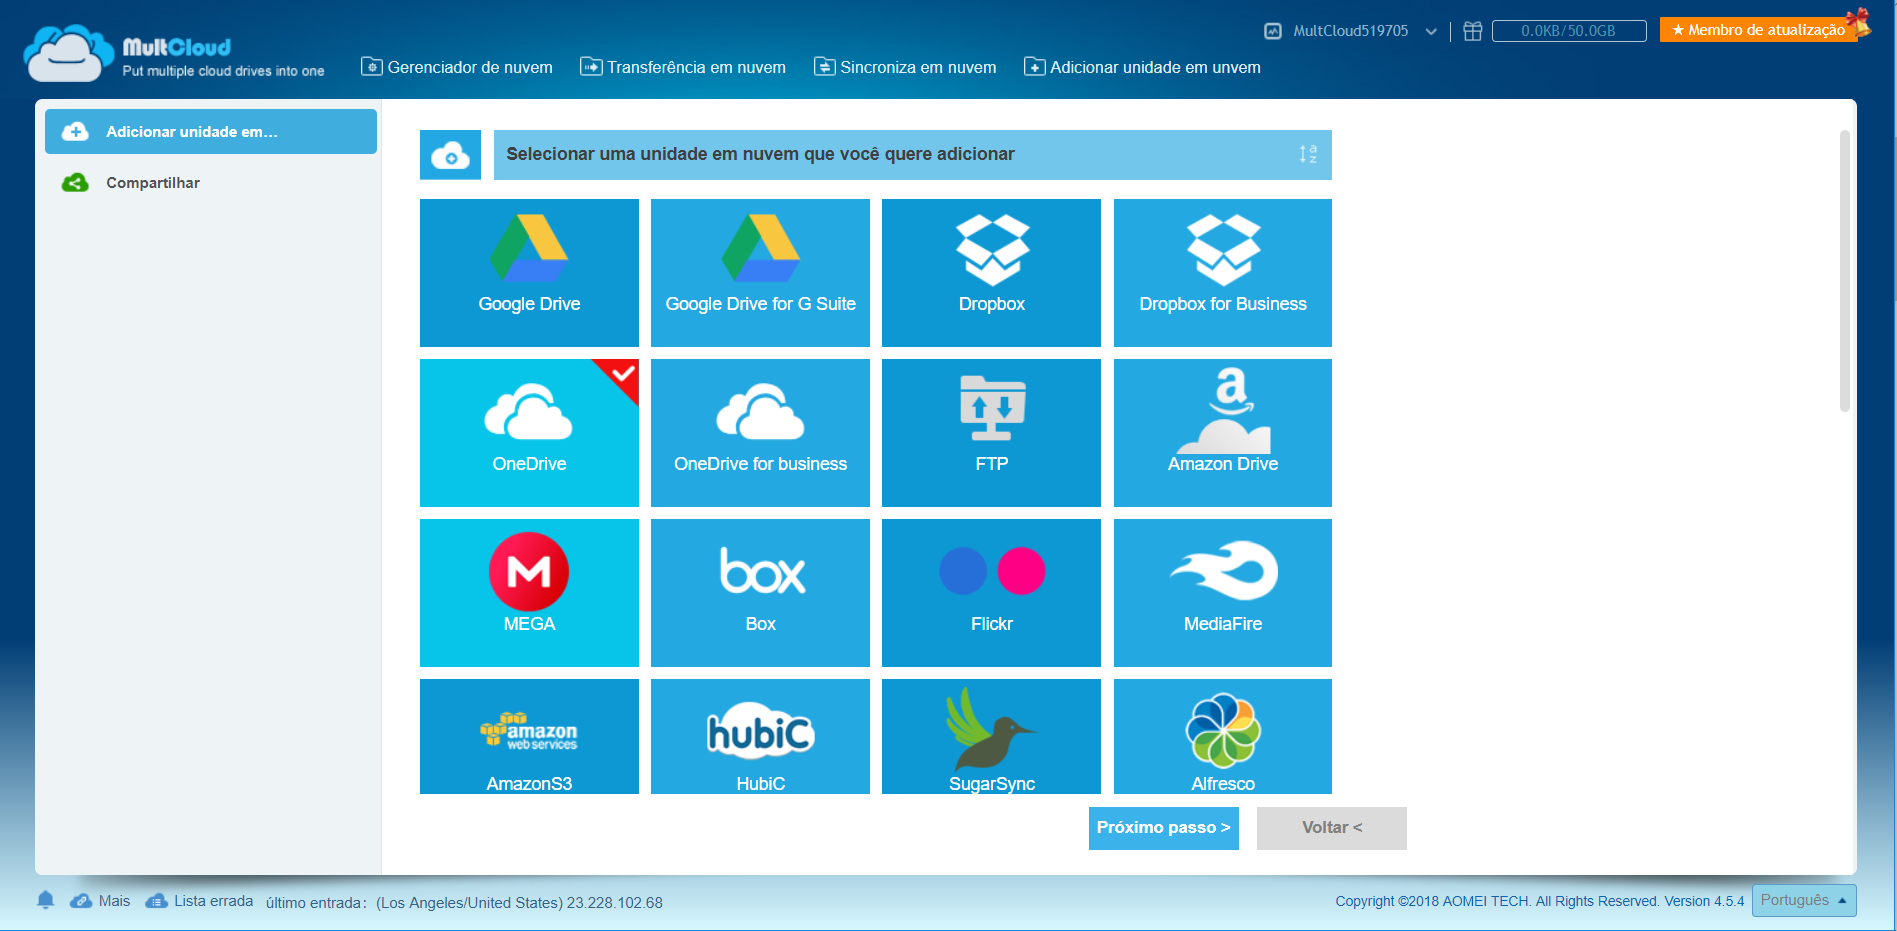This screenshot has height=931, width=1897.
Task: Click the add-cloud icon beside the header
Action: click(450, 155)
